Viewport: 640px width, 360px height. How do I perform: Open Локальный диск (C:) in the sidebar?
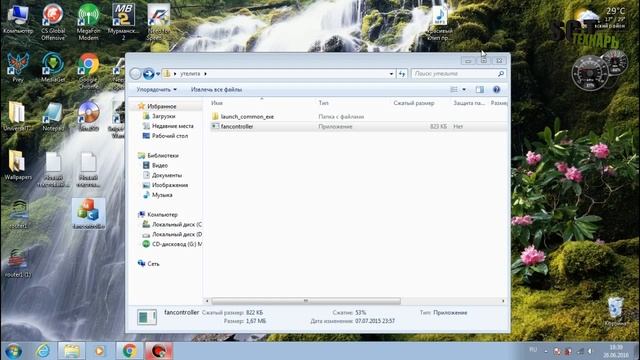176,224
